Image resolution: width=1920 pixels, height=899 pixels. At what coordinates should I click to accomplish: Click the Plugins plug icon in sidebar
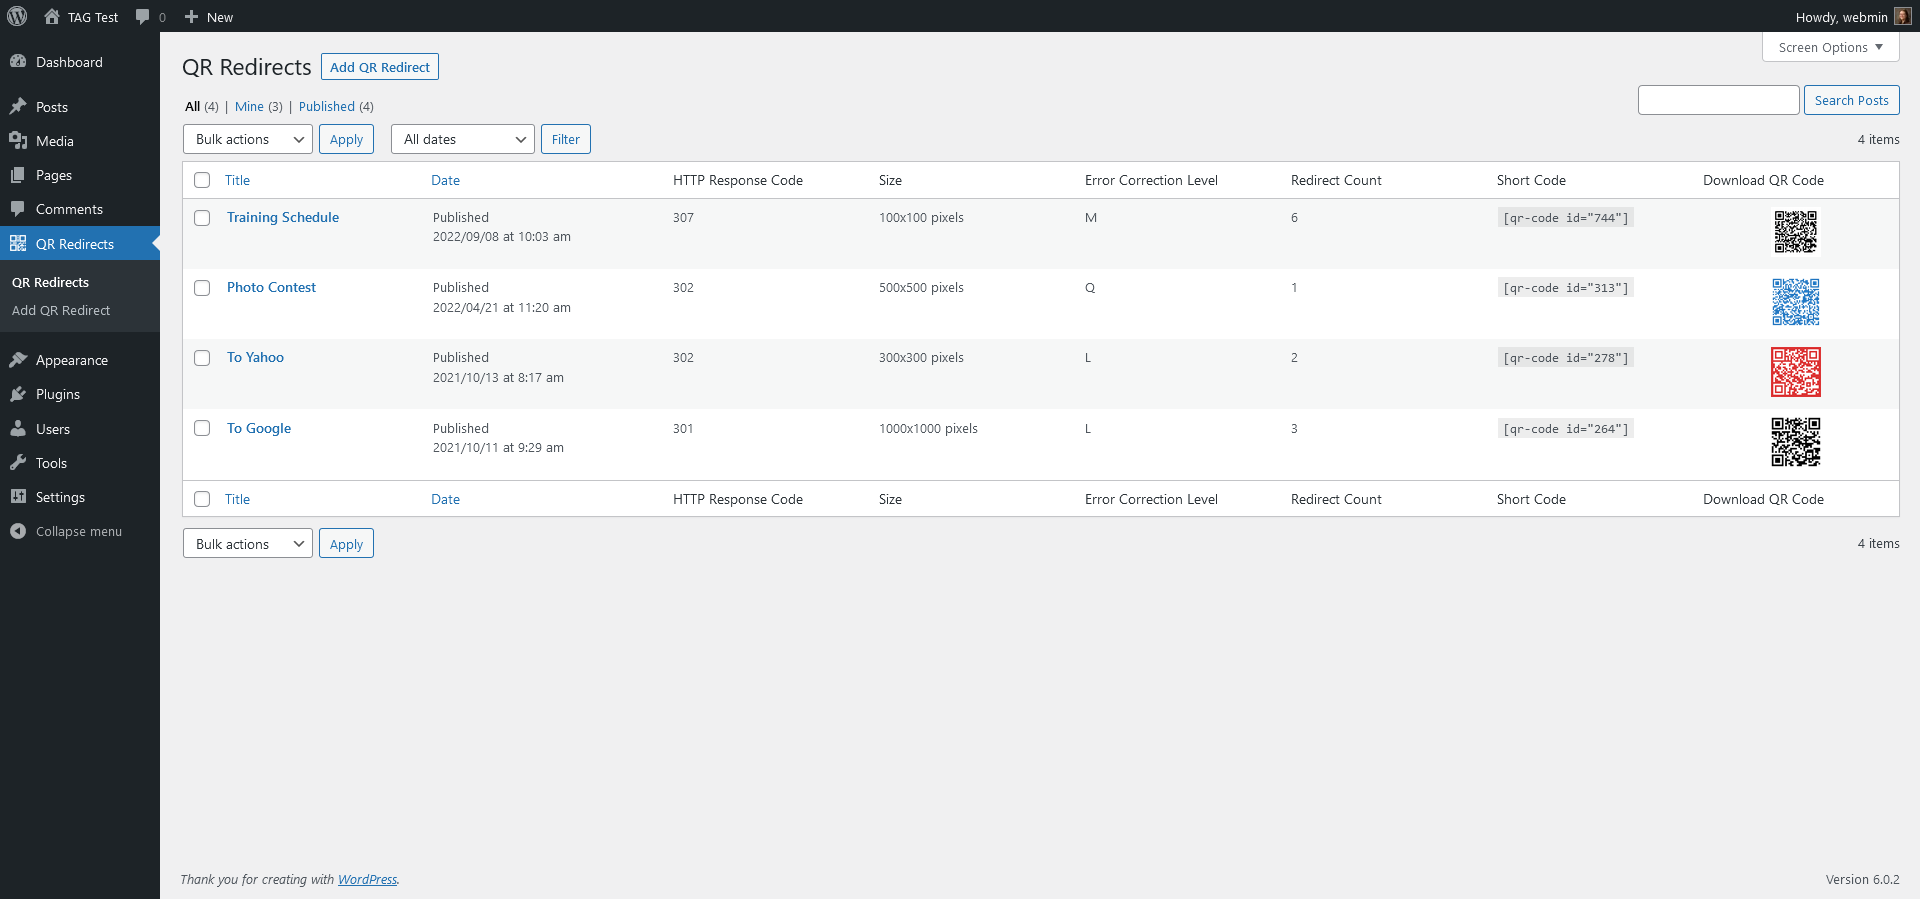[x=18, y=394]
